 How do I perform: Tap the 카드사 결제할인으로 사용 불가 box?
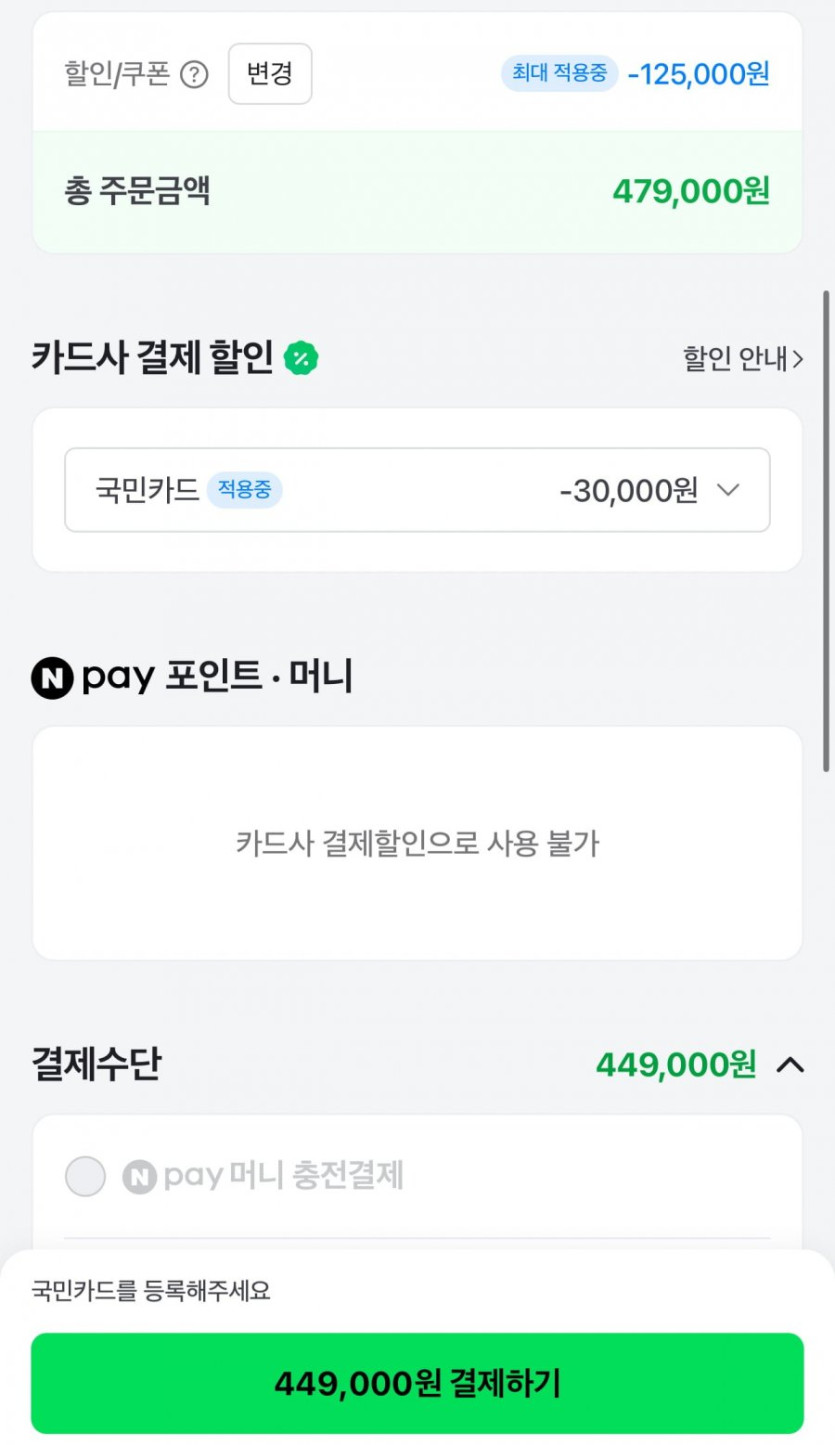(x=417, y=843)
